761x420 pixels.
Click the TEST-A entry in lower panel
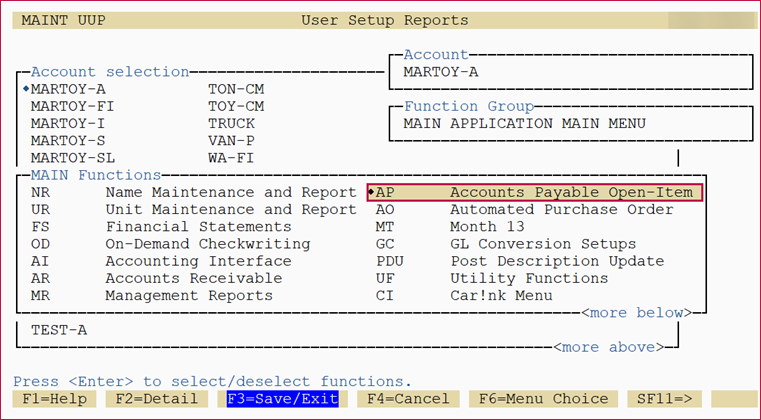pyautogui.click(x=59, y=329)
